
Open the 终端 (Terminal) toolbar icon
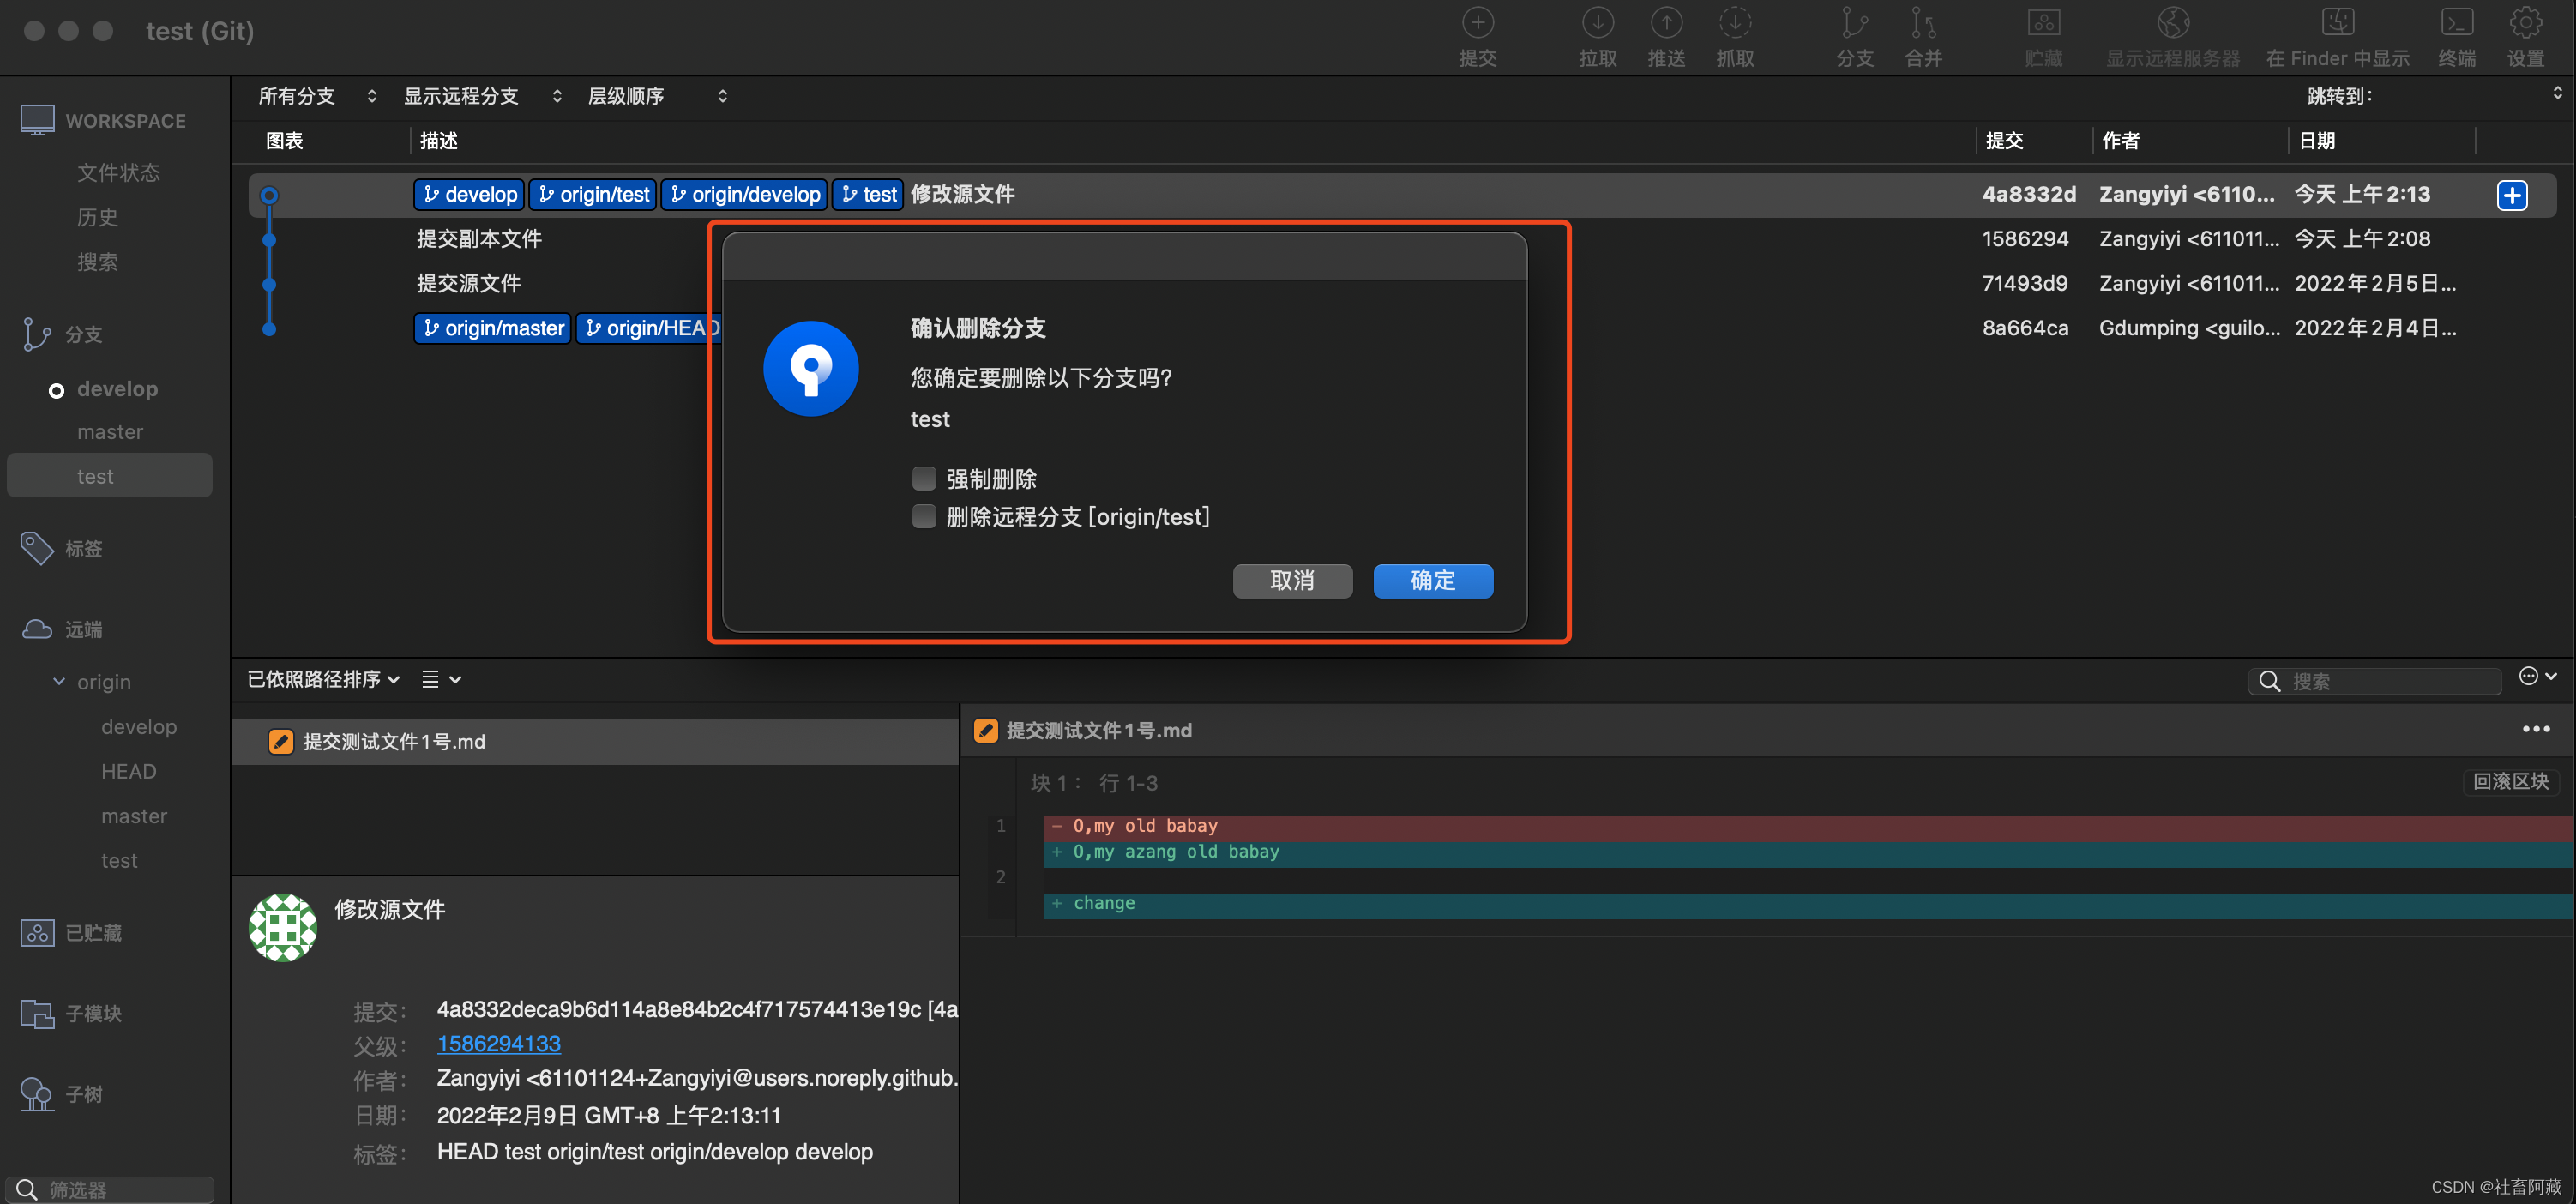[2456, 24]
